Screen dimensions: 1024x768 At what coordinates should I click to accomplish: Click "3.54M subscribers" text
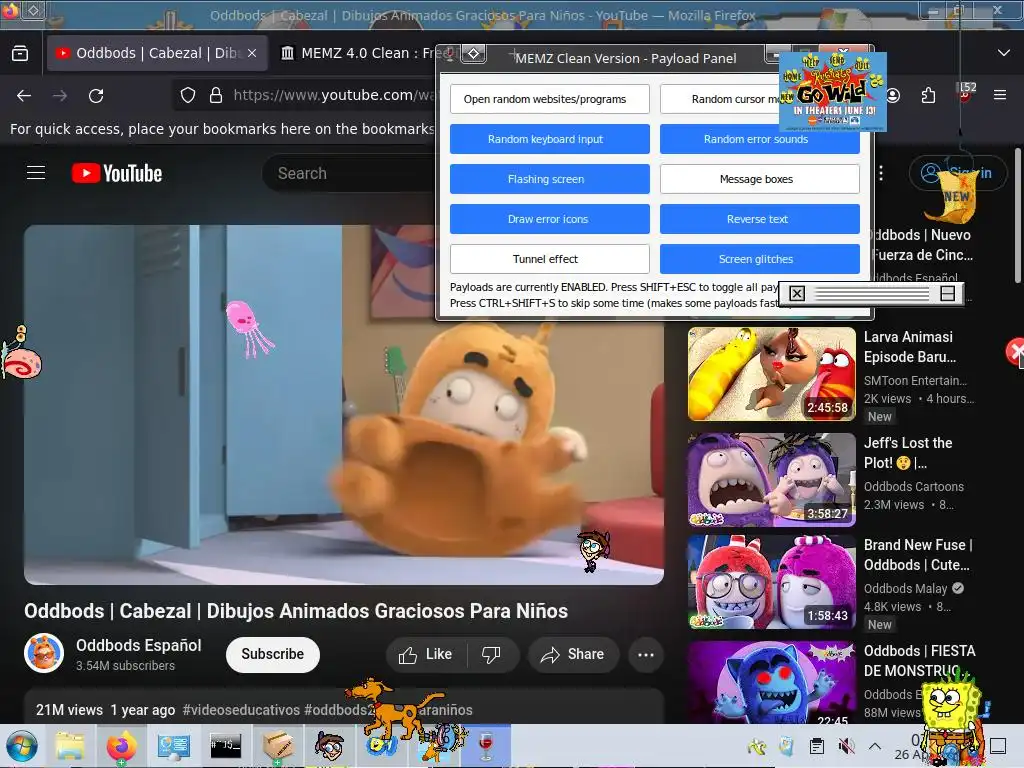125,665
